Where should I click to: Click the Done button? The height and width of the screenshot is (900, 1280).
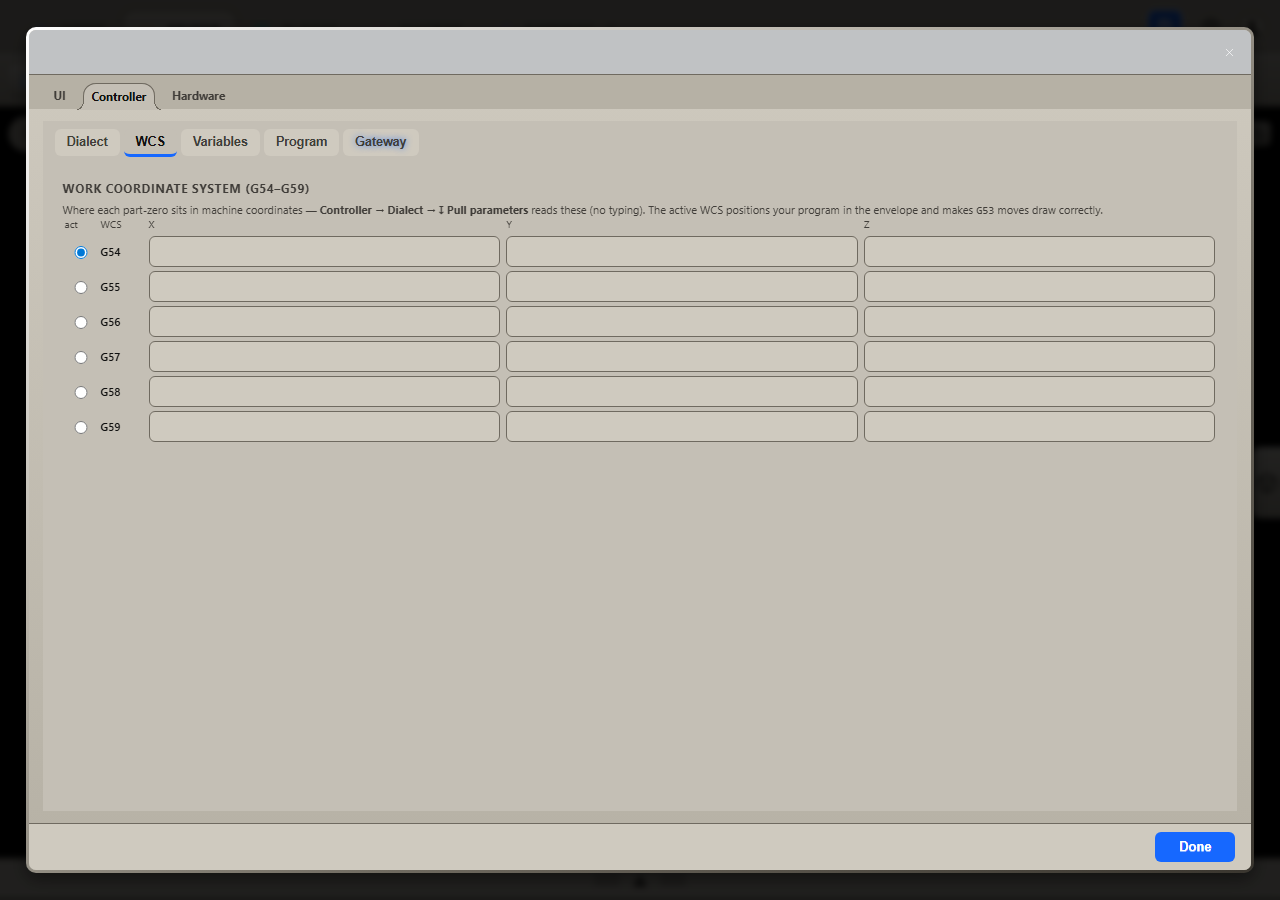click(1195, 847)
